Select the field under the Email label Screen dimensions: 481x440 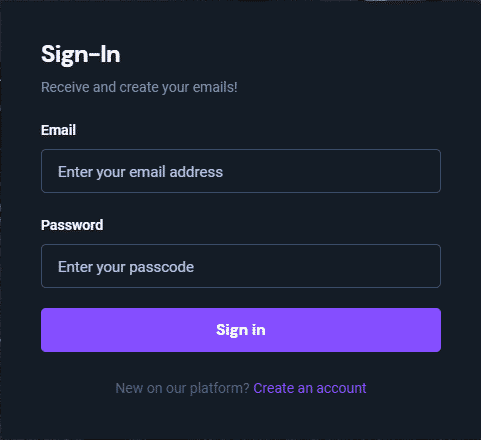241,171
